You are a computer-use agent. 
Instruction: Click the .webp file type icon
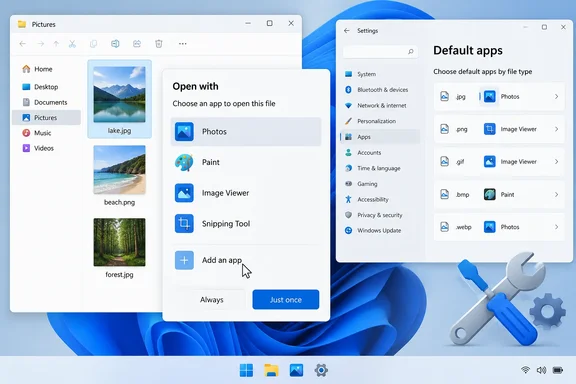coord(444,227)
